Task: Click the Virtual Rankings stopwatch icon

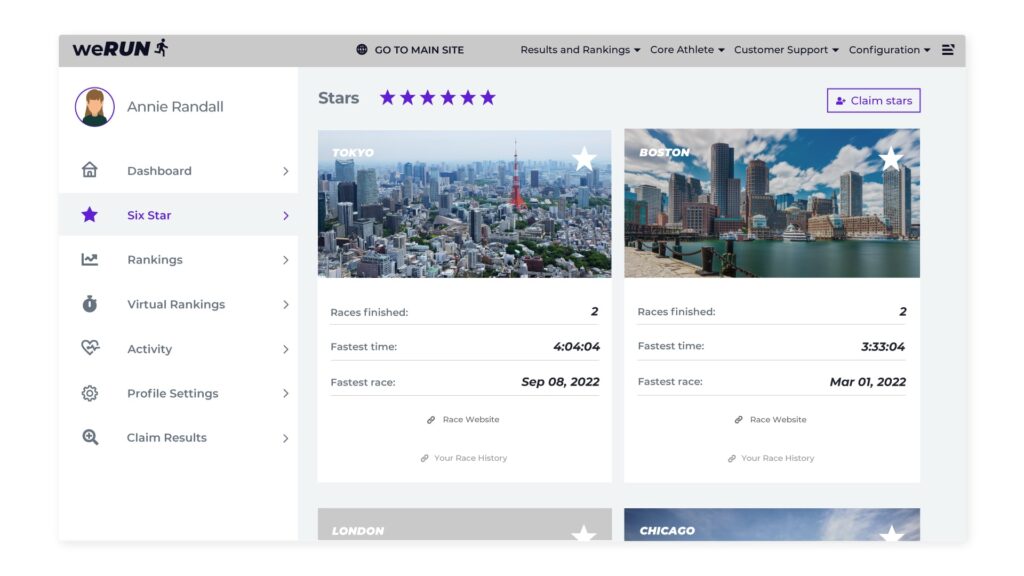Action: click(89, 304)
